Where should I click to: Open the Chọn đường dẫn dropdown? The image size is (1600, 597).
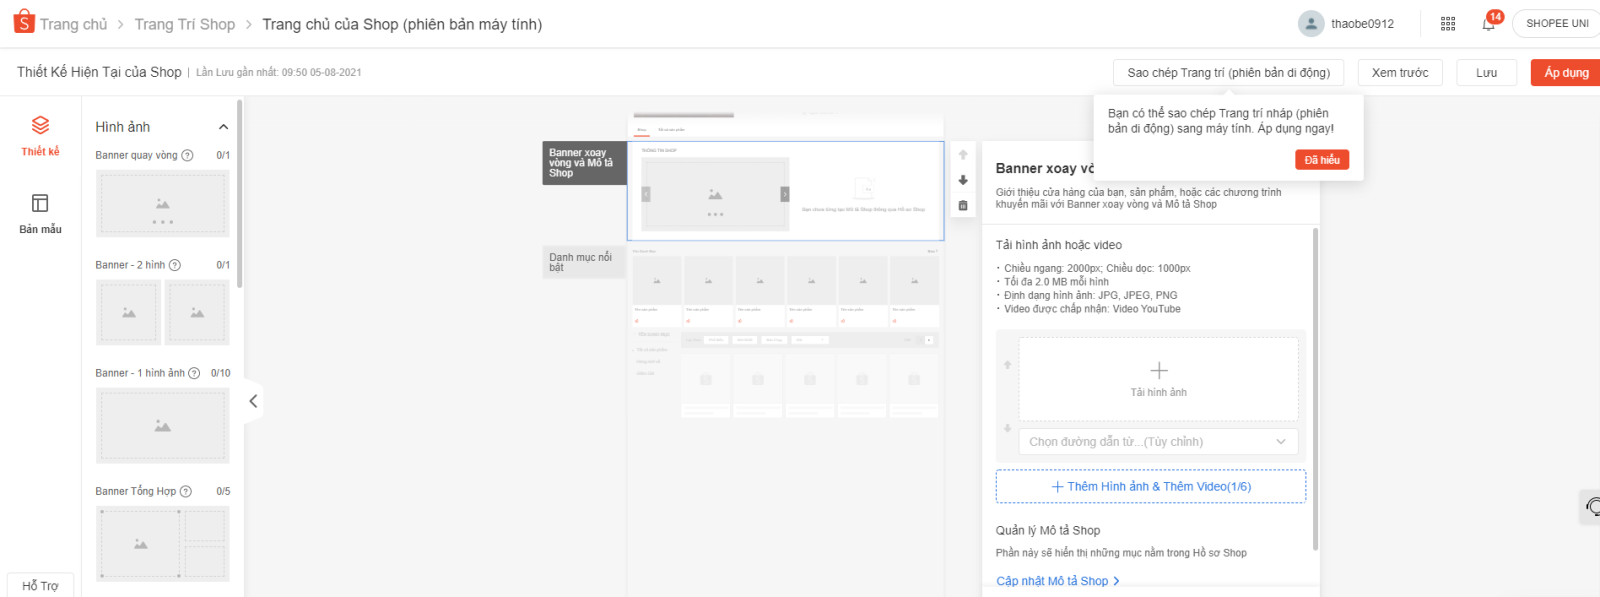coord(1158,442)
